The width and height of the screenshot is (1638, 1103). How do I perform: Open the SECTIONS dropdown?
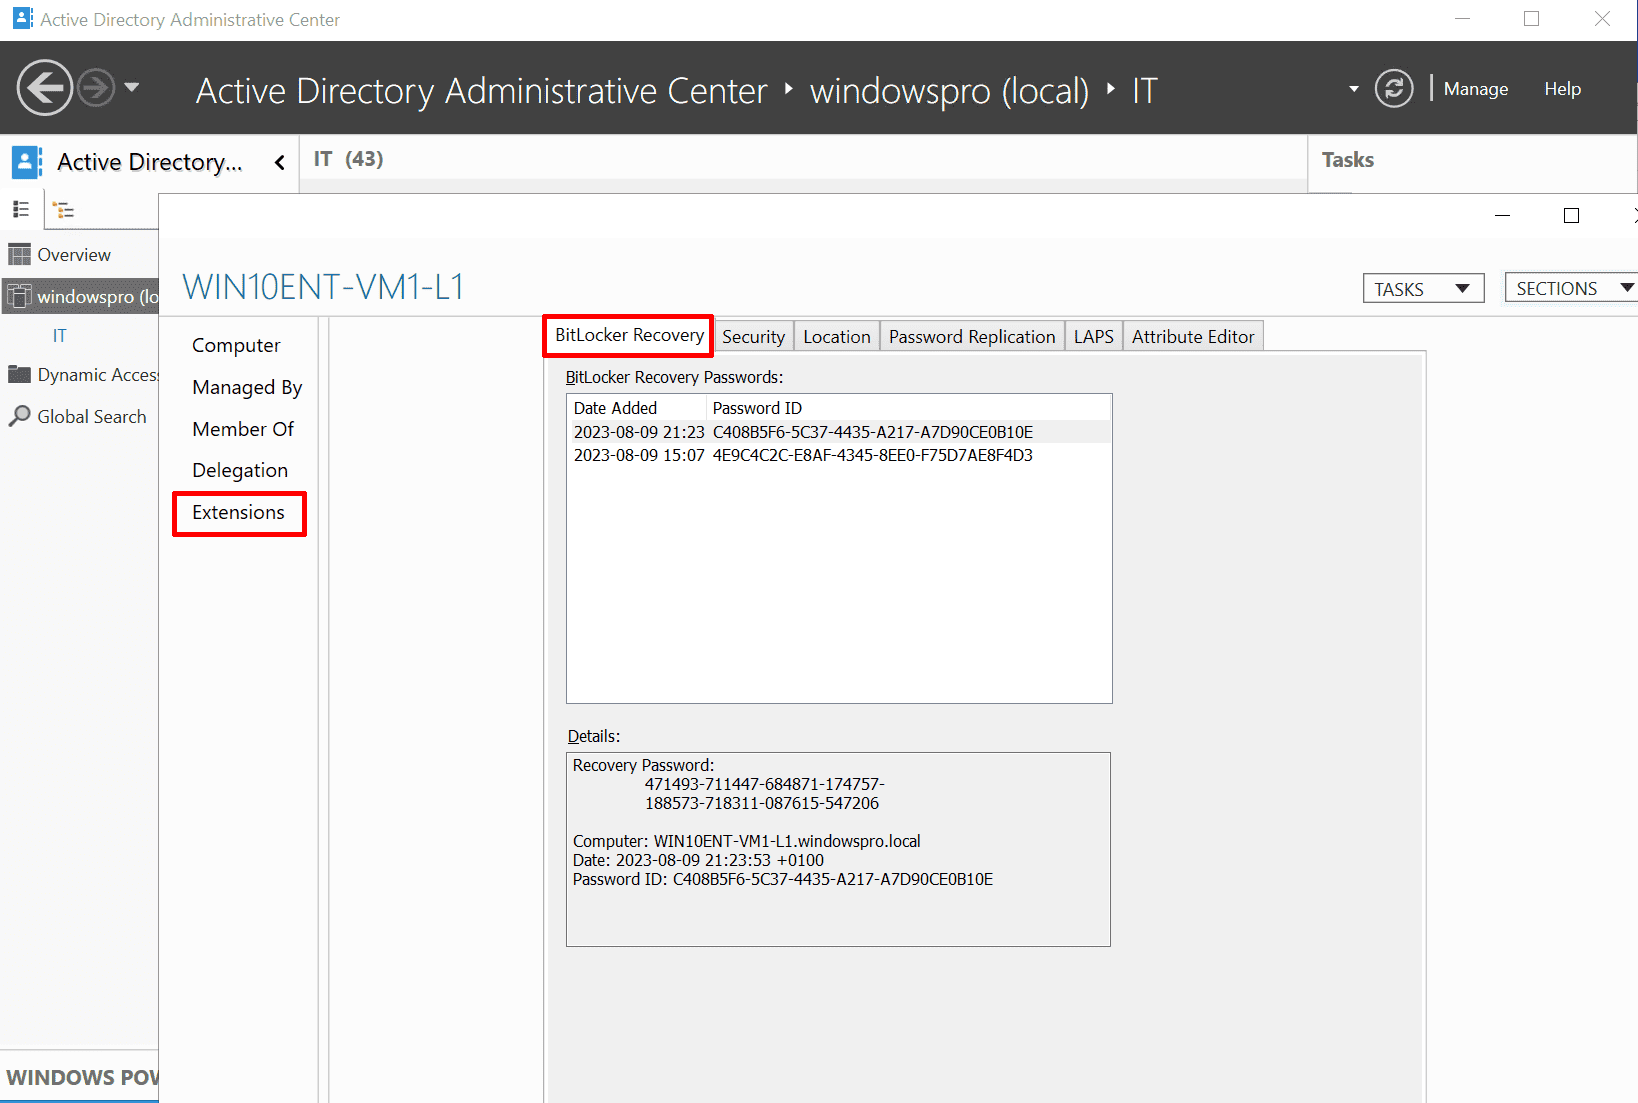coord(1570,287)
